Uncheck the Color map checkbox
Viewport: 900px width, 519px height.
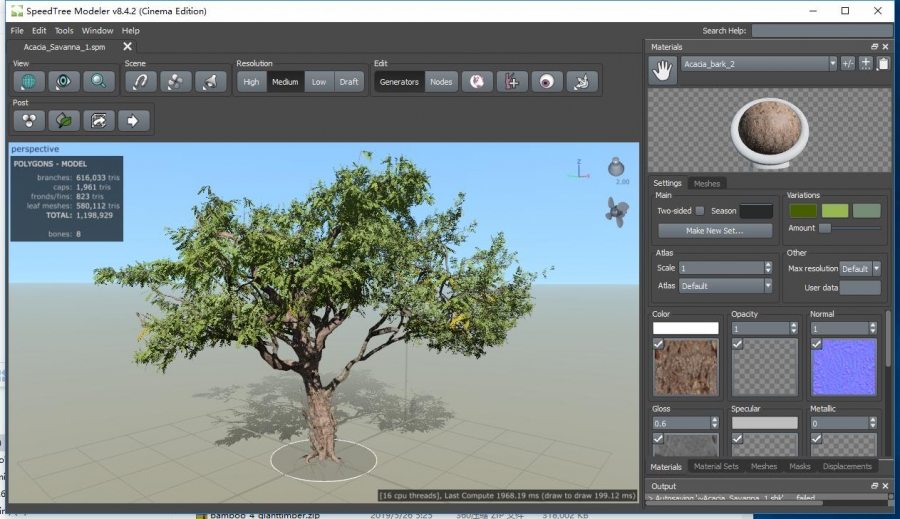(658, 344)
